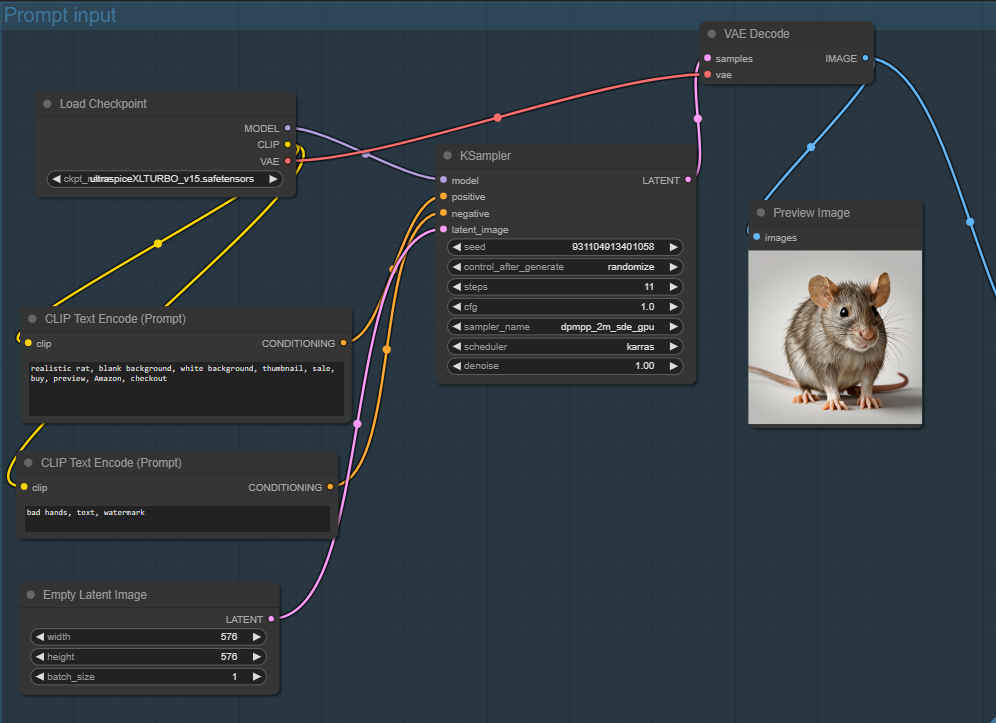
Task: Click the positive input socket on KSampler
Action: 443,196
